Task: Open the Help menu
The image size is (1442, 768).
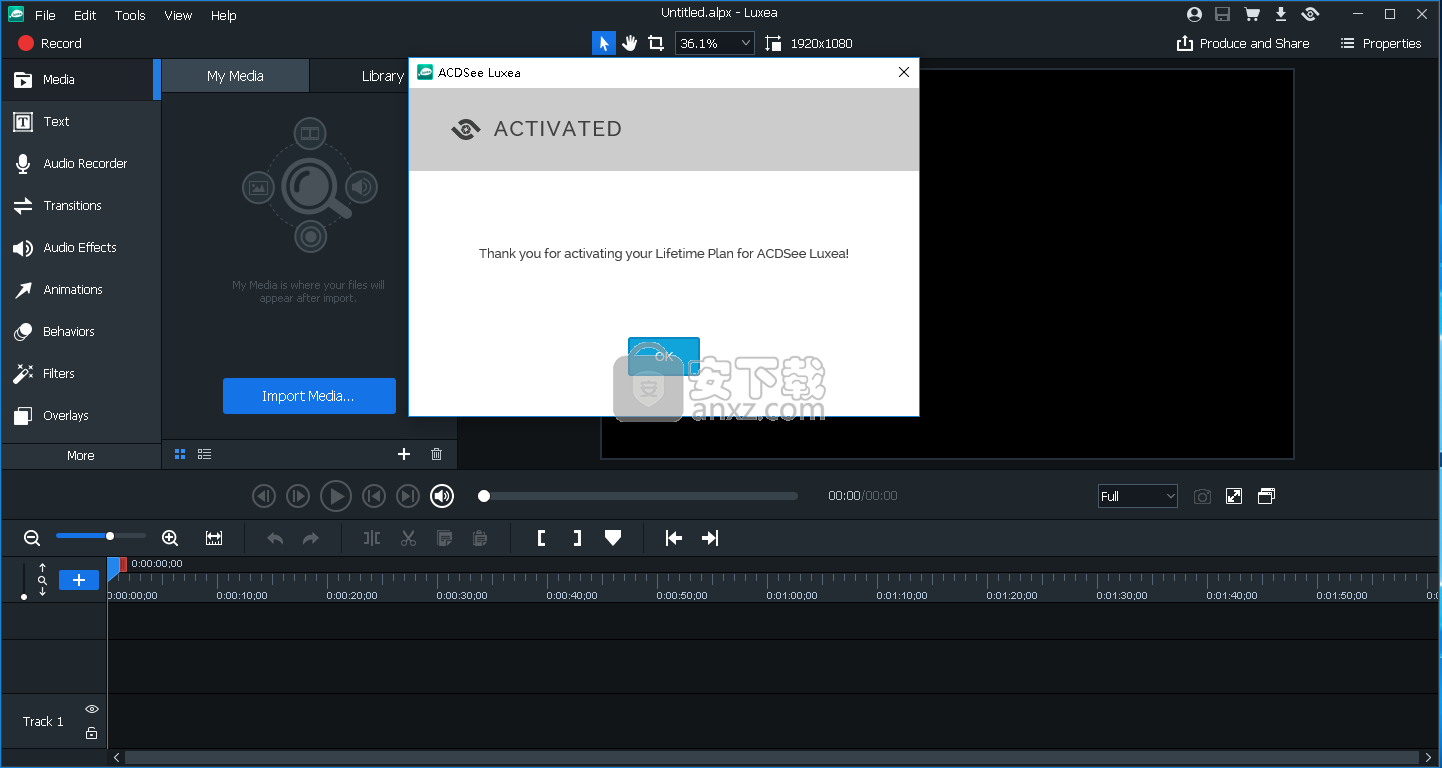Action: coord(224,15)
